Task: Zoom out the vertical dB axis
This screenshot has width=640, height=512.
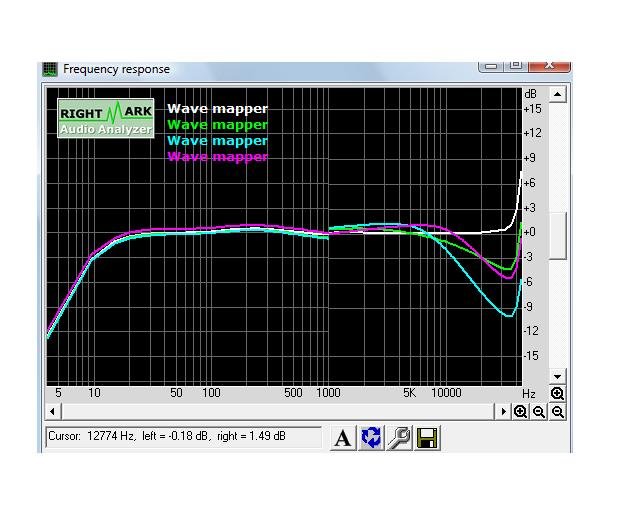Action: click(558, 412)
